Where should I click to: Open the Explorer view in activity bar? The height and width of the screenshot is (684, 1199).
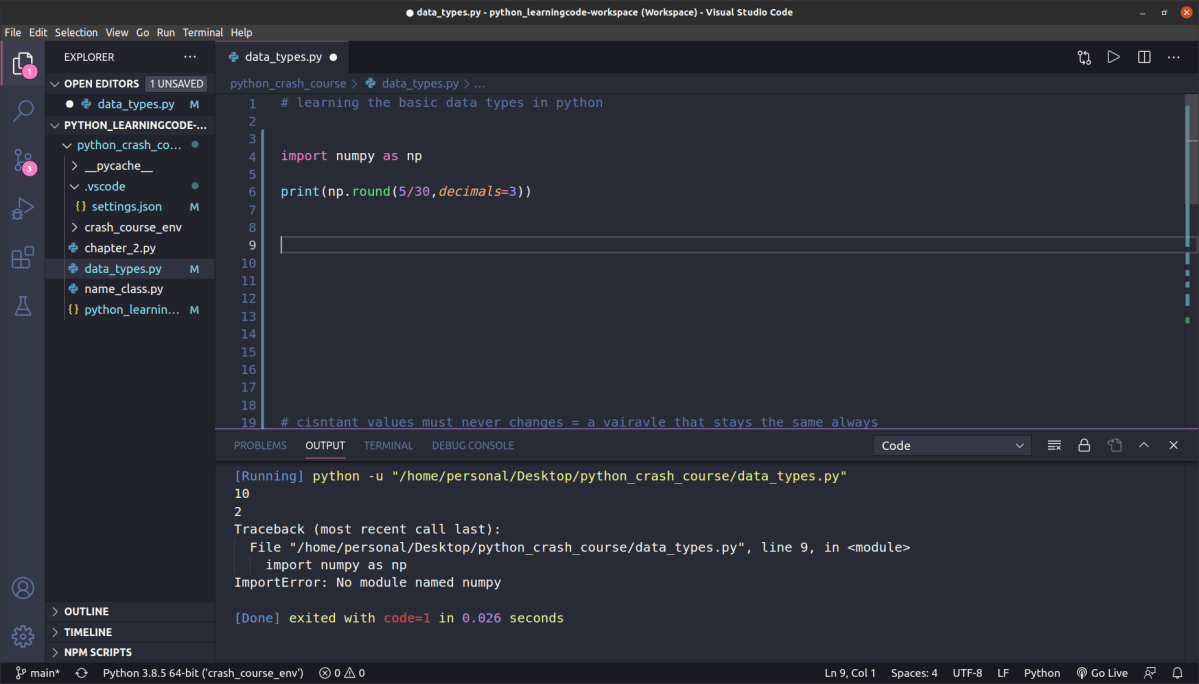[x=23, y=63]
